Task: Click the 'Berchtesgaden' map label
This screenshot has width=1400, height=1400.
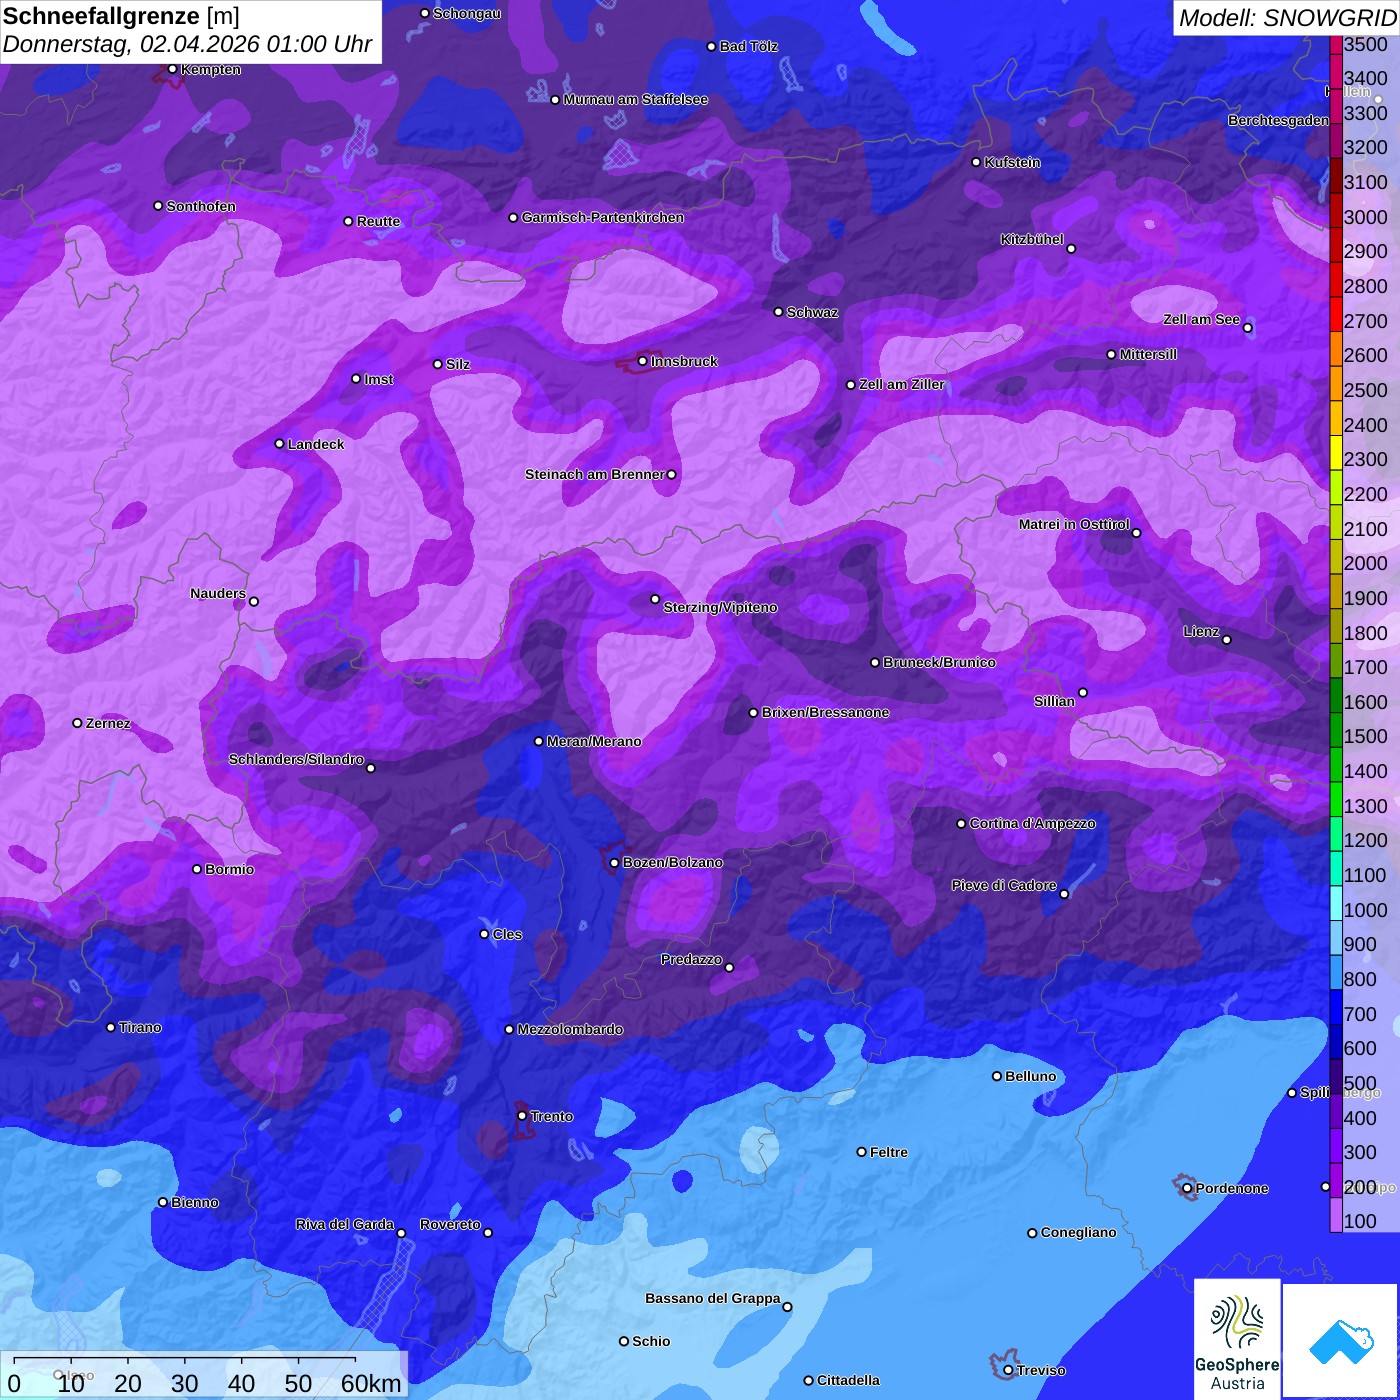Action: coord(1278,120)
